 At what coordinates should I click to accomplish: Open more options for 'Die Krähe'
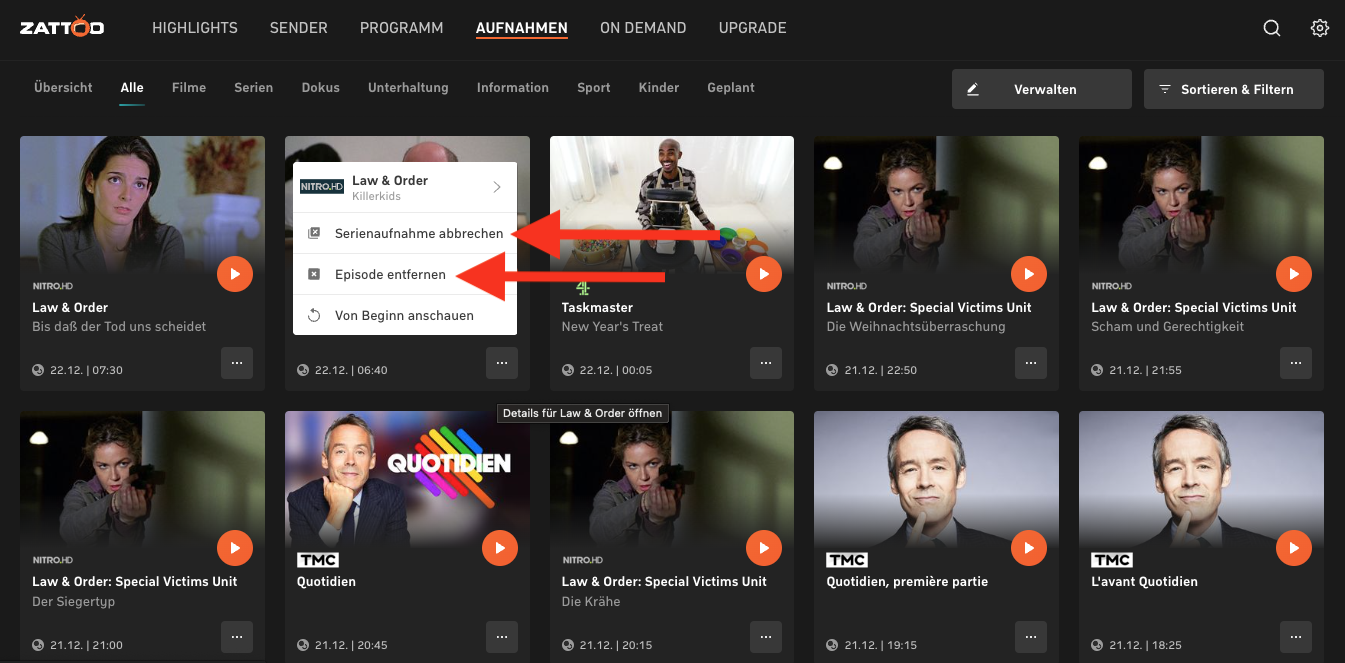(766, 637)
